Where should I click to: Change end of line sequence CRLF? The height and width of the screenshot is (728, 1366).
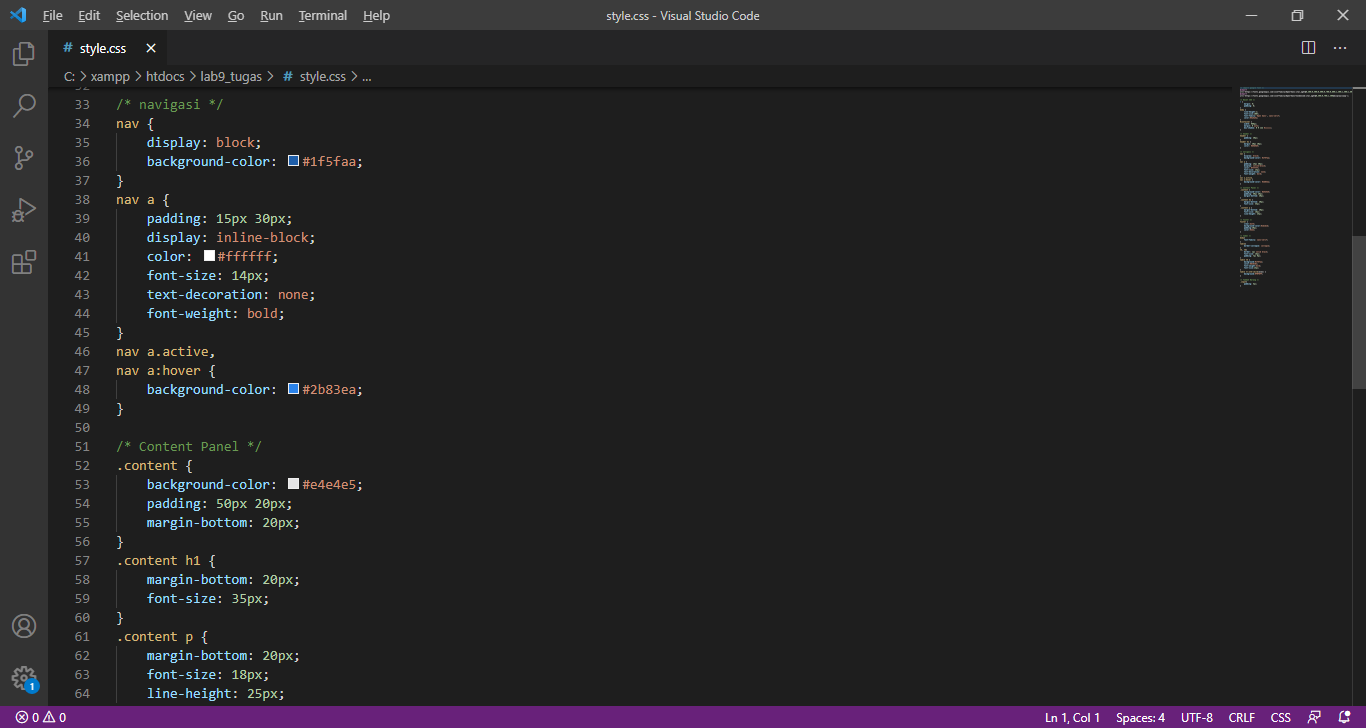coord(1242,718)
